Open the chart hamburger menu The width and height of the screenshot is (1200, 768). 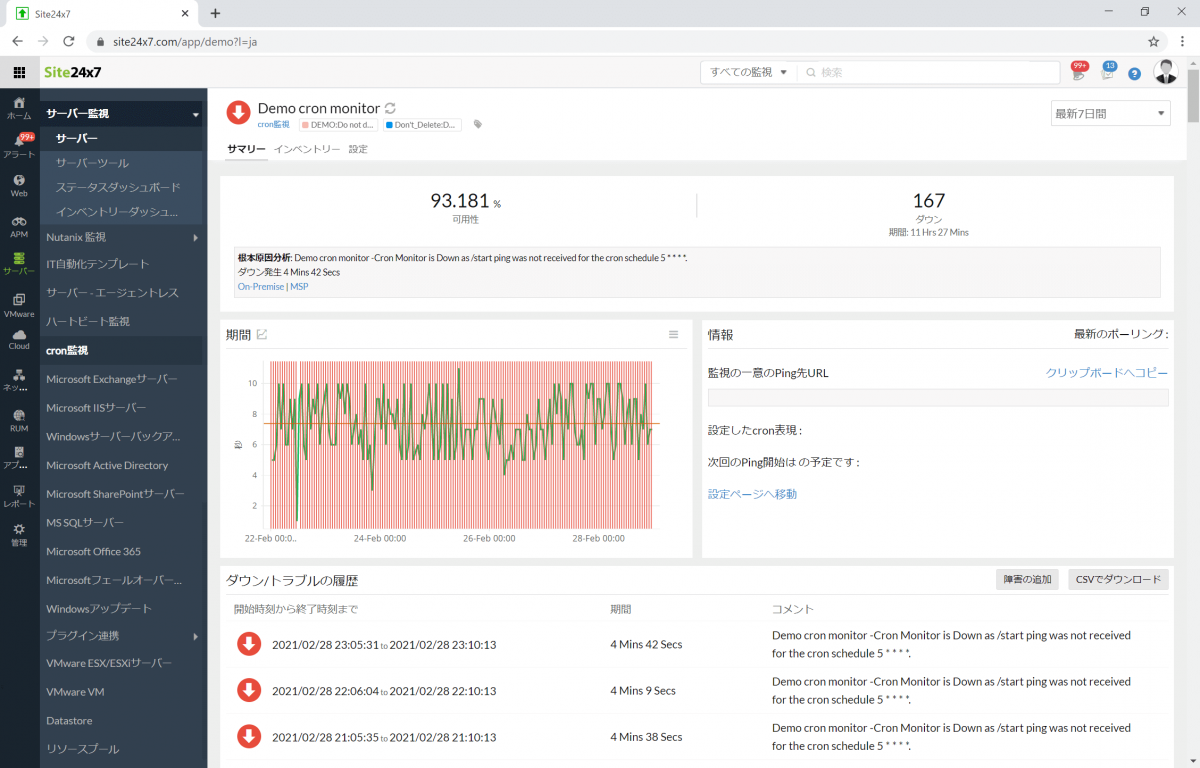tap(674, 334)
